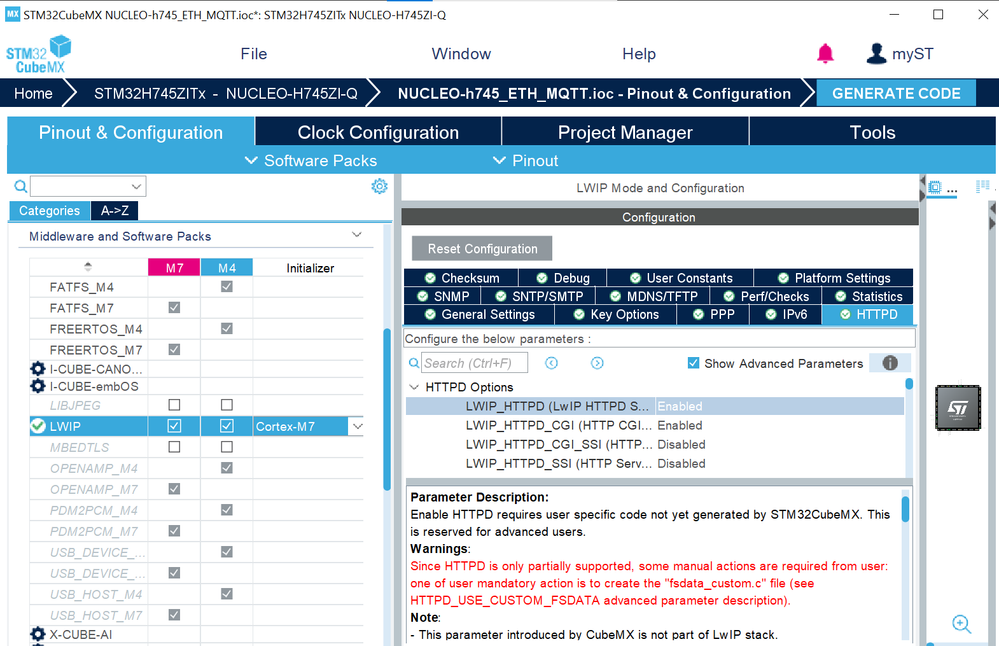Toggle FATFS_M4 M4 checkbox
This screenshot has width=999, height=646.
(226, 287)
